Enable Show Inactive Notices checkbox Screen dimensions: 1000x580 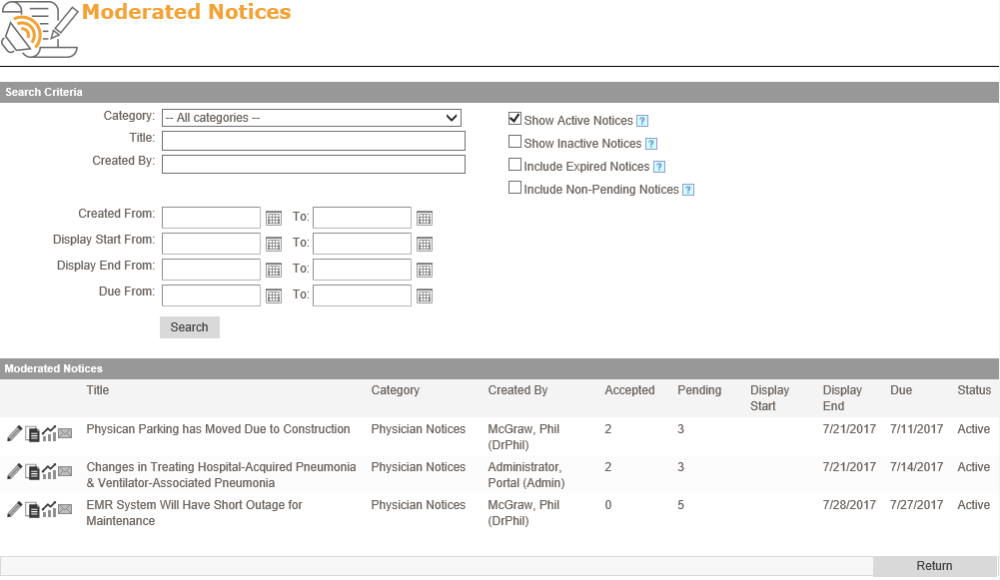(515, 142)
